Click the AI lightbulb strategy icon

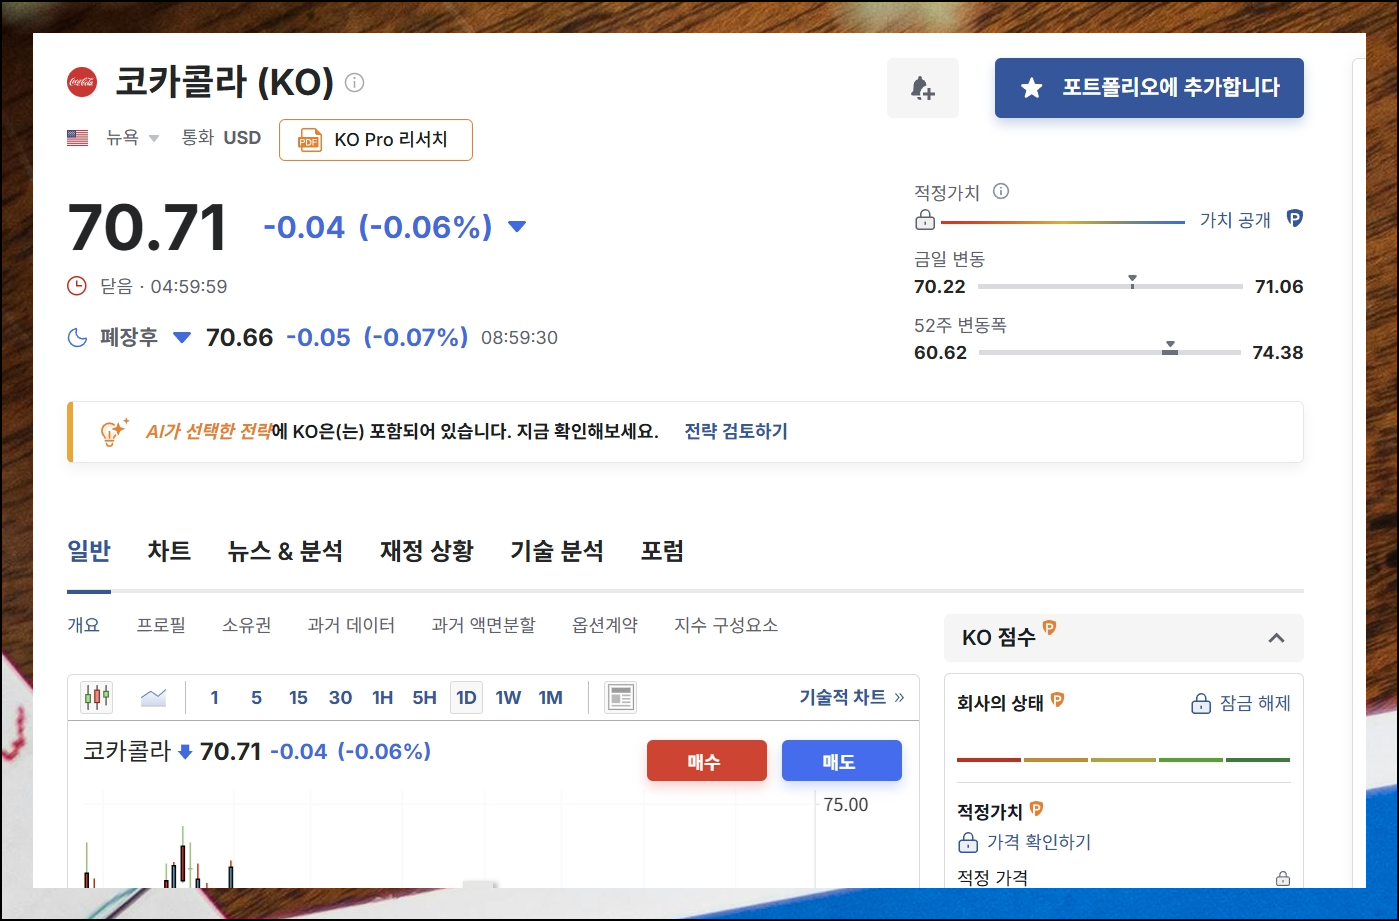click(114, 432)
